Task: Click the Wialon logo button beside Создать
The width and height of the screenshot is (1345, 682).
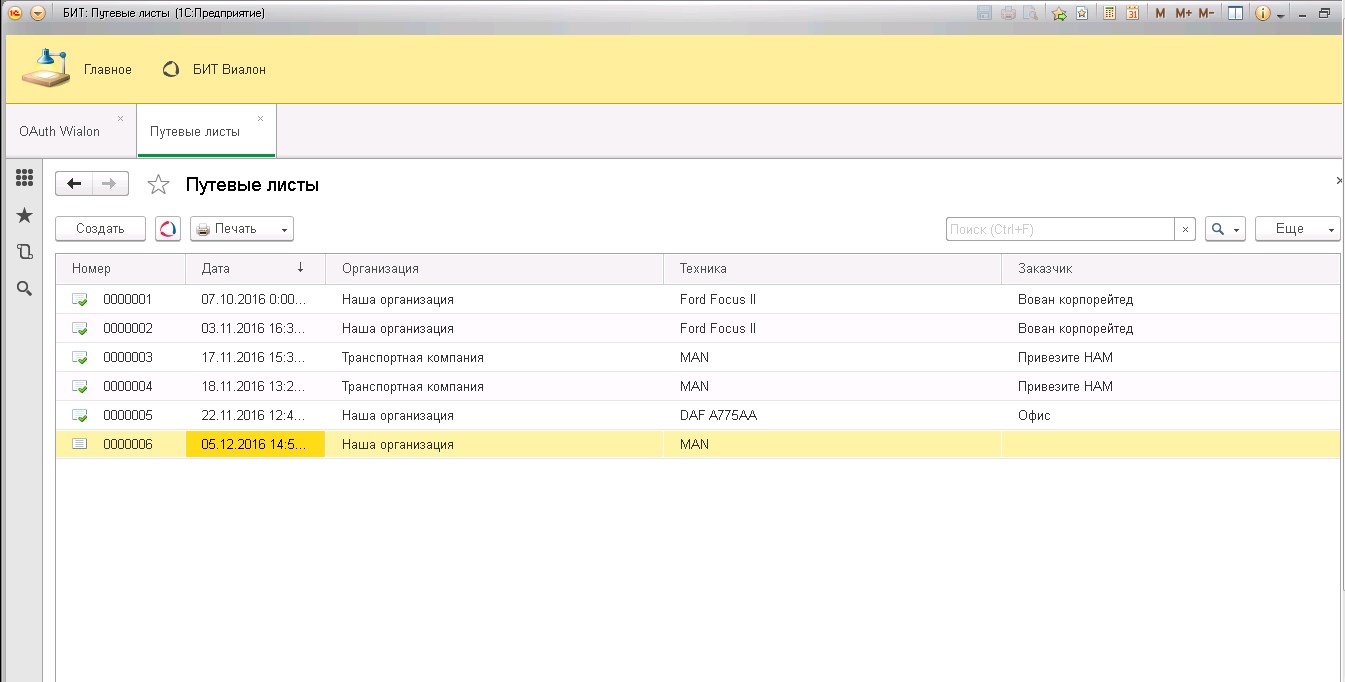Action: (x=168, y=229)
